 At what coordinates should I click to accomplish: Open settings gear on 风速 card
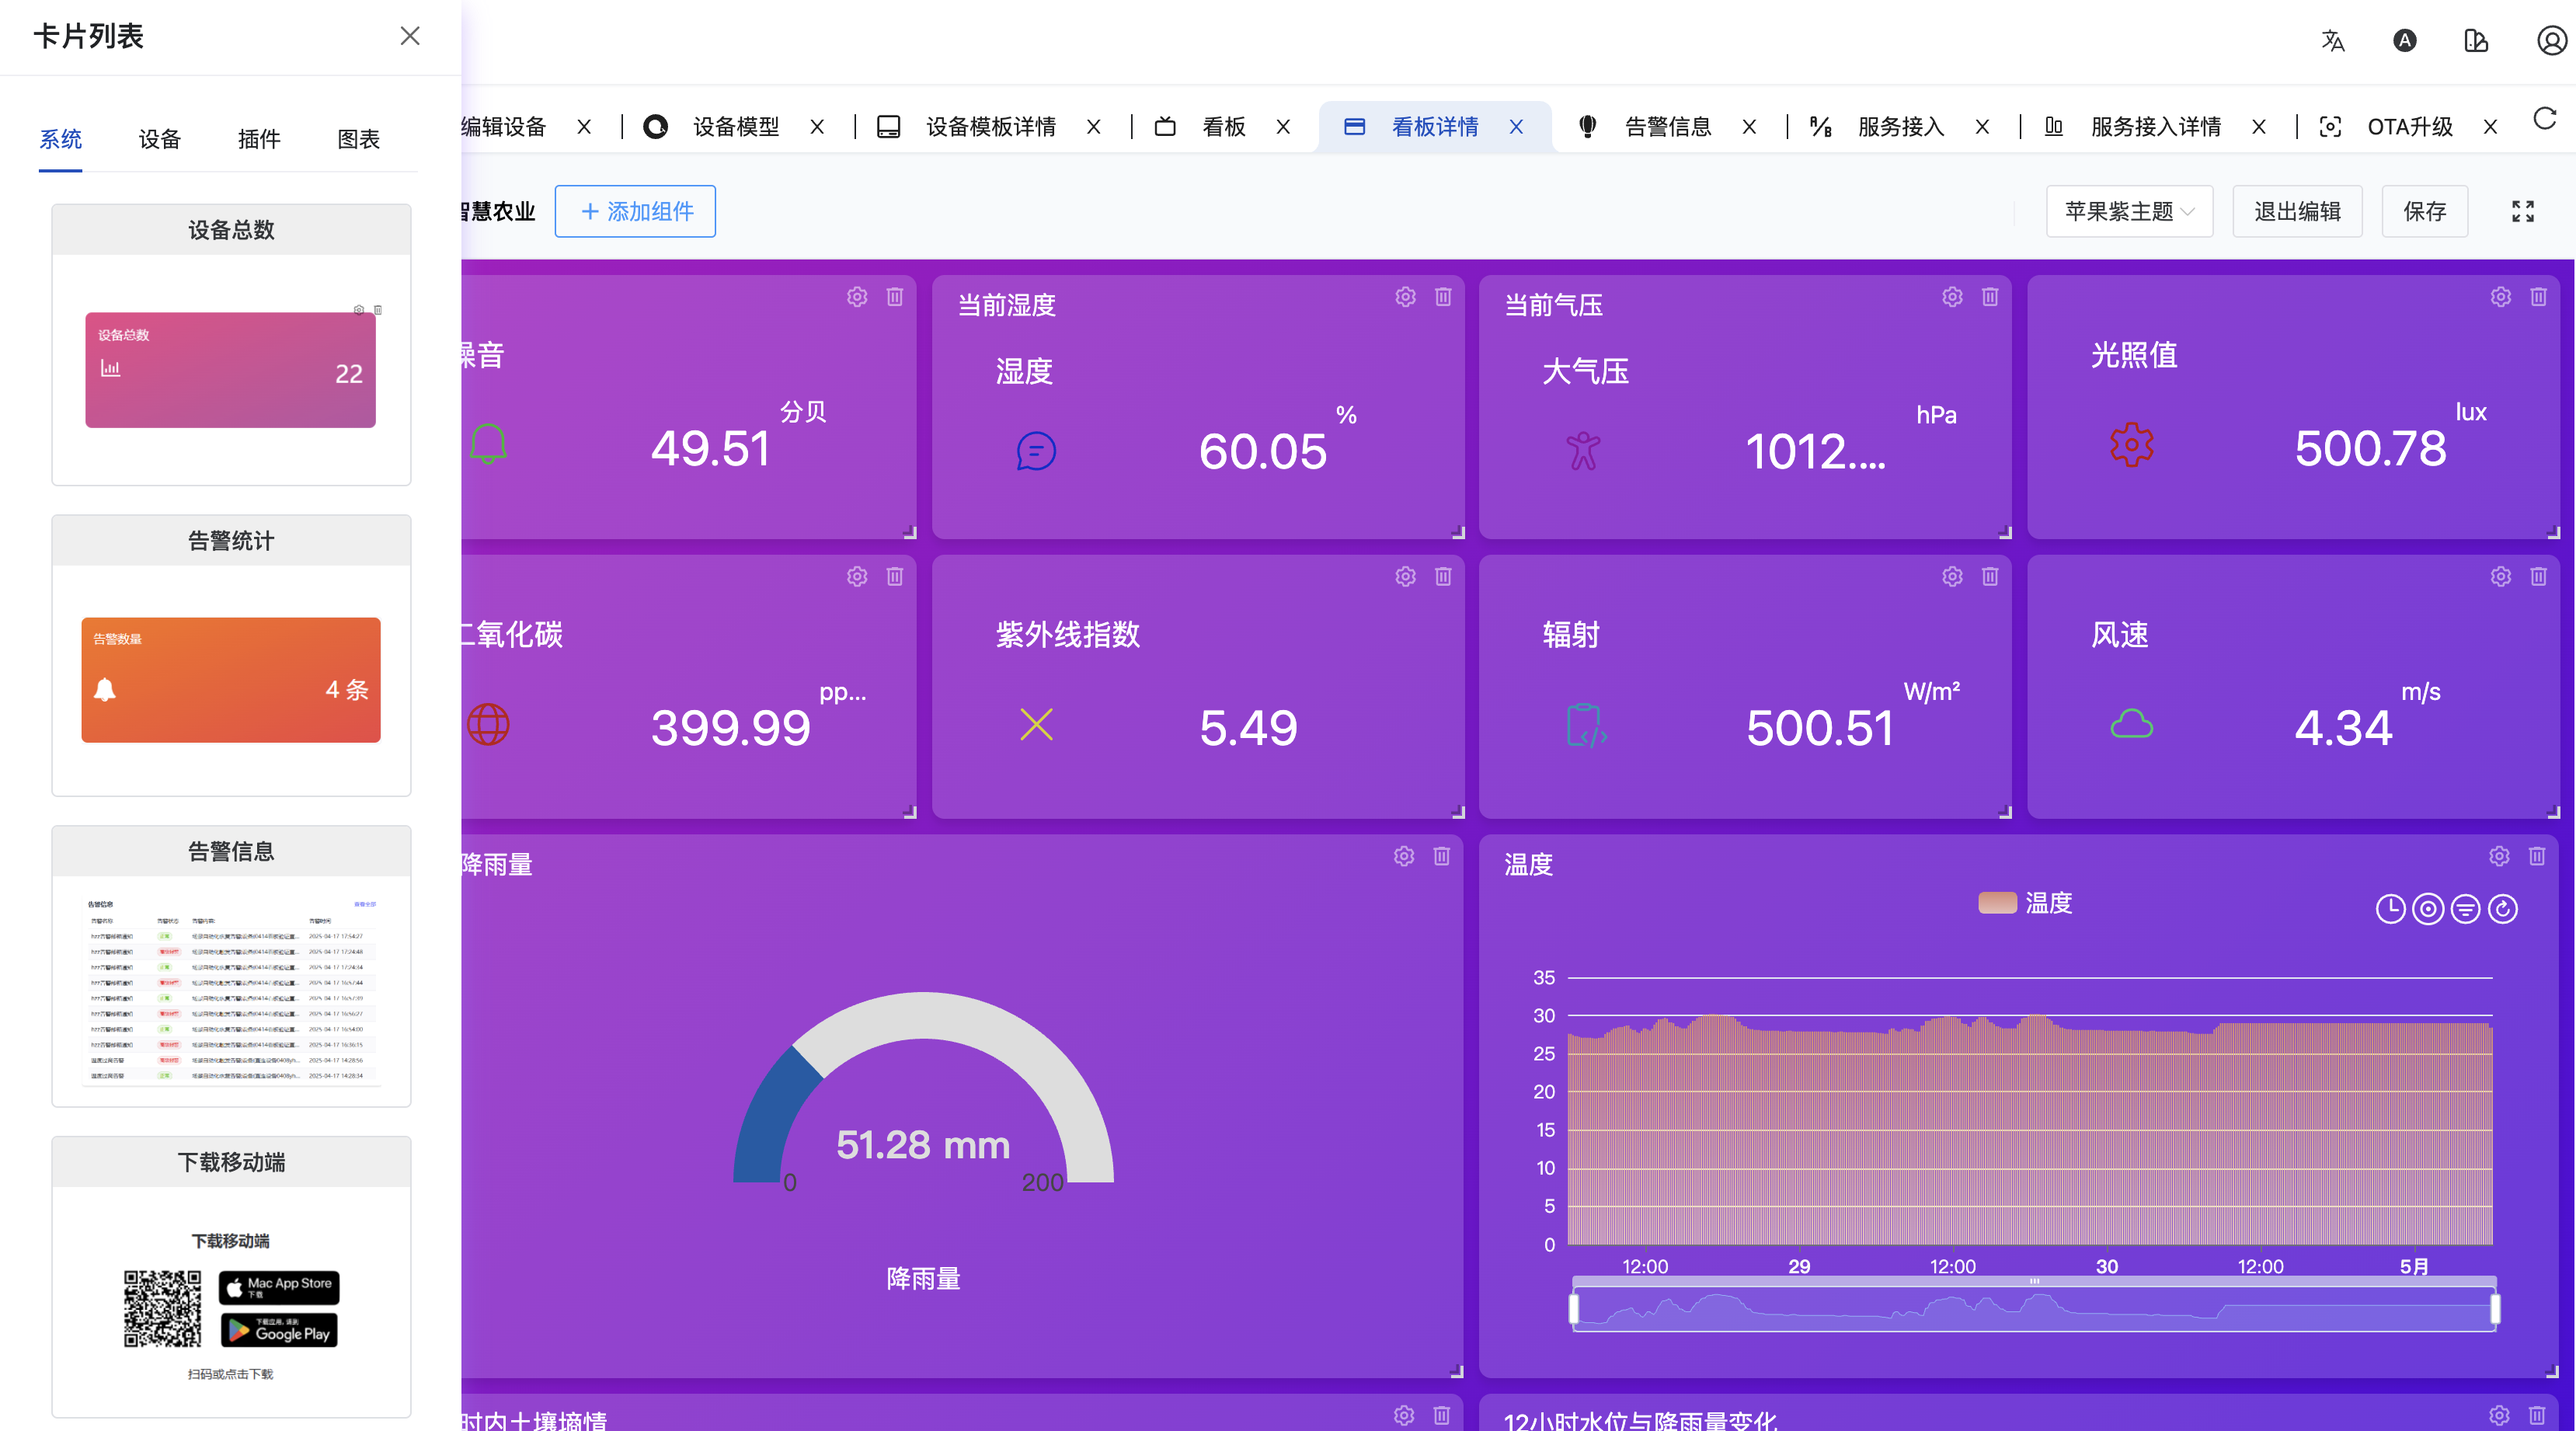(2500, 577)
